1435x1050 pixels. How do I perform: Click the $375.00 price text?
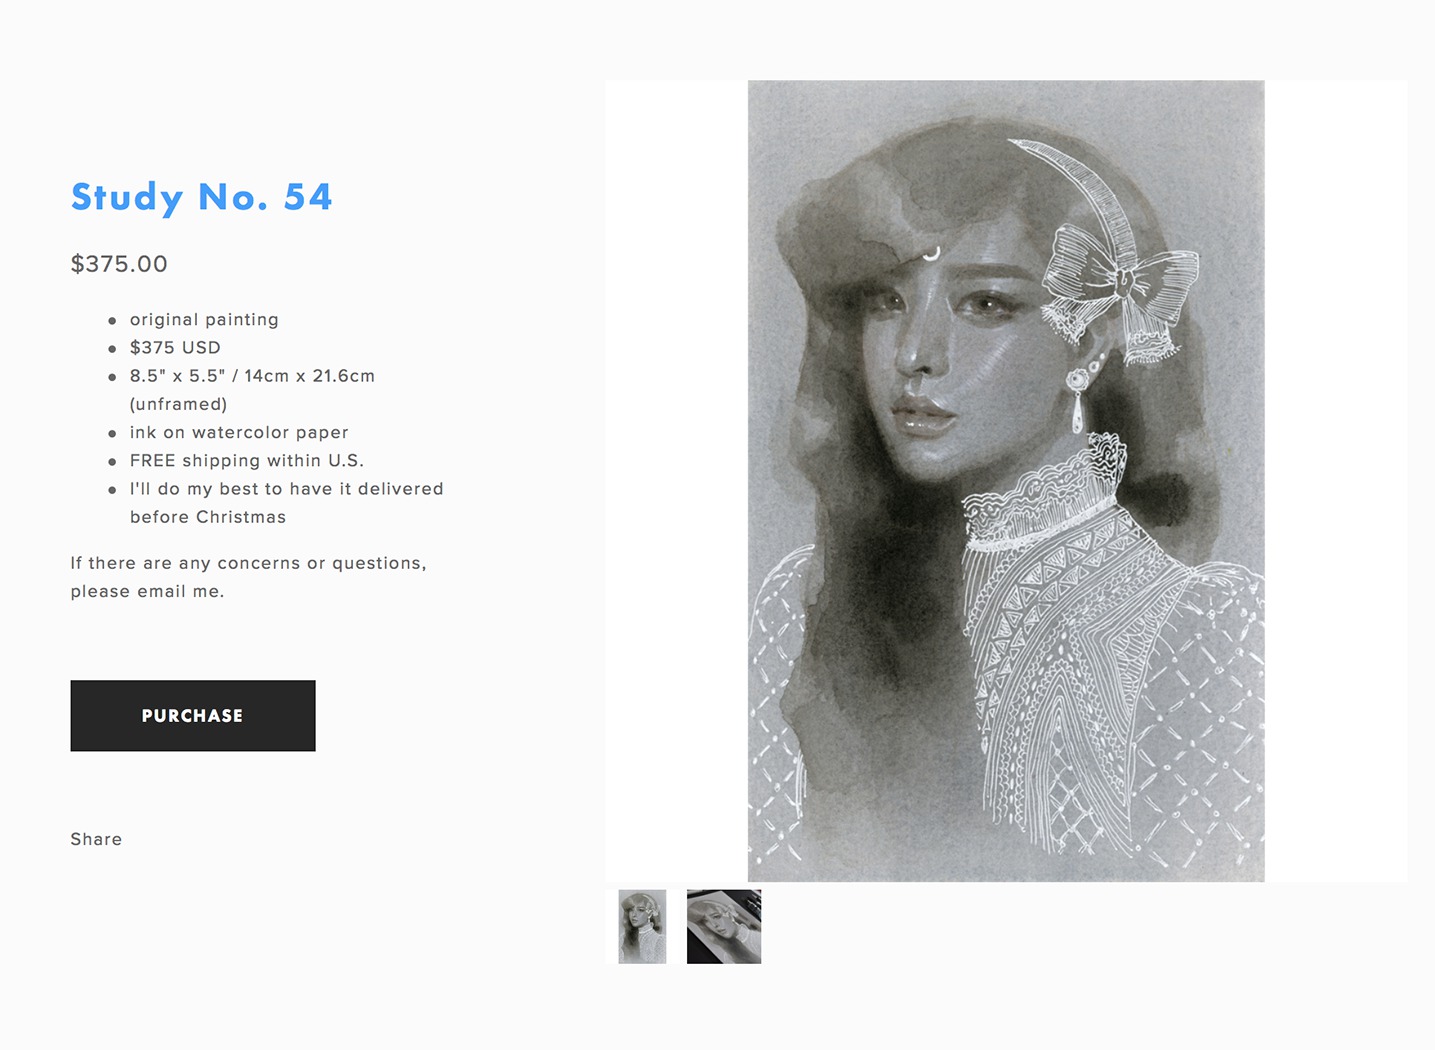tap(119, 264)
